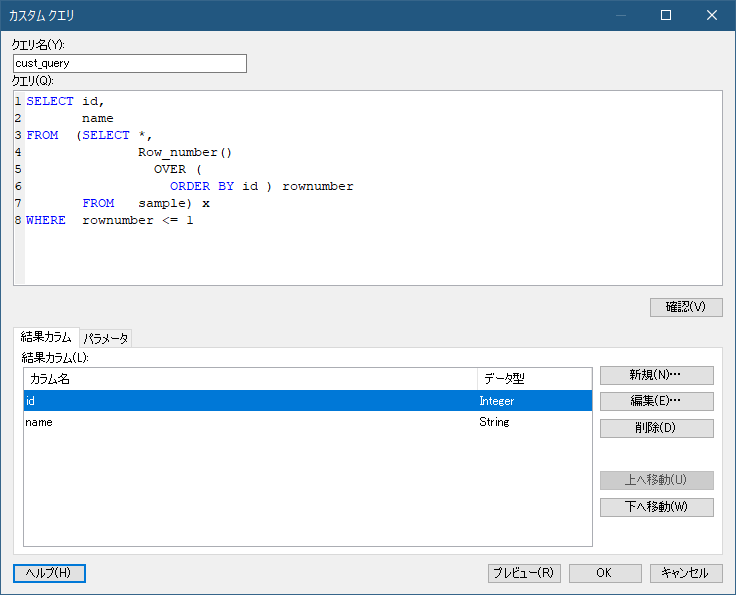
Task: Click the String data type cell
Action: tap(494, 422)
